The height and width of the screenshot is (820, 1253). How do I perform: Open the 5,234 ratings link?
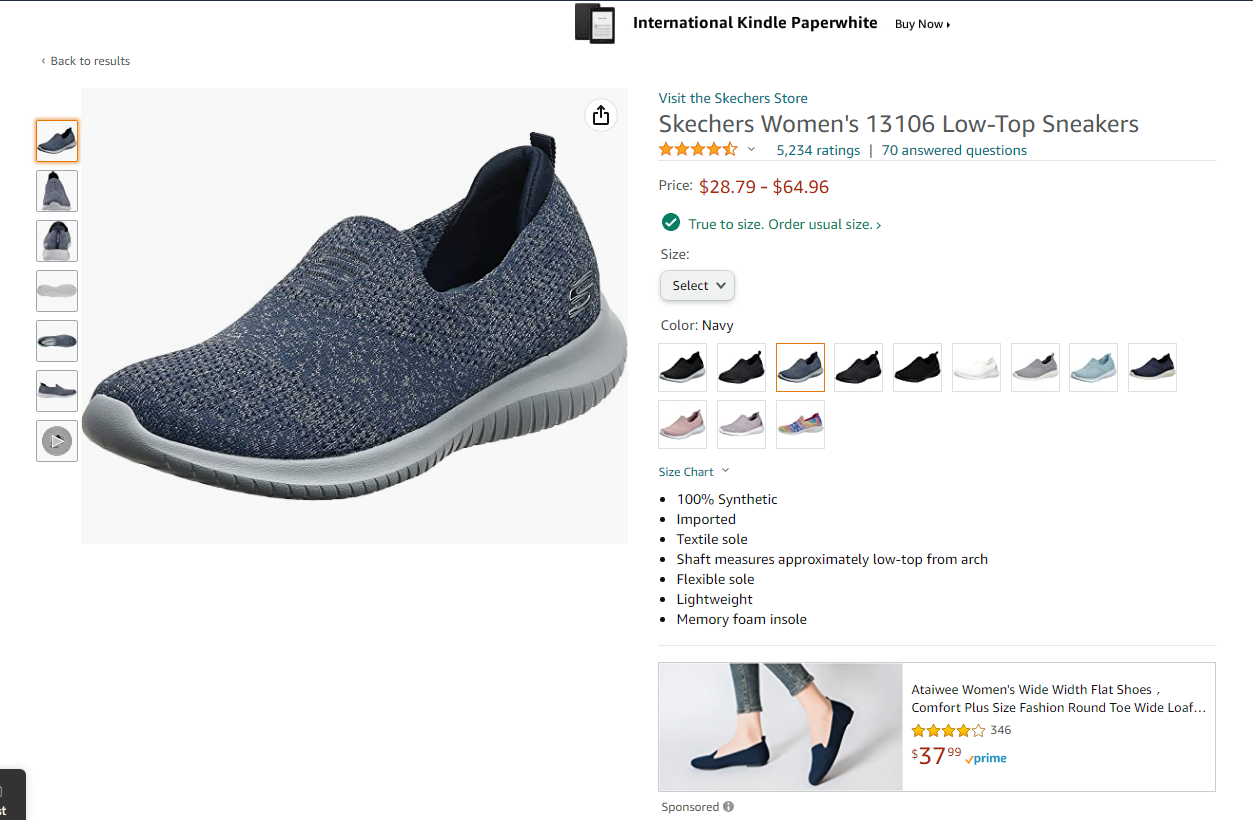(x=818, y=150)
